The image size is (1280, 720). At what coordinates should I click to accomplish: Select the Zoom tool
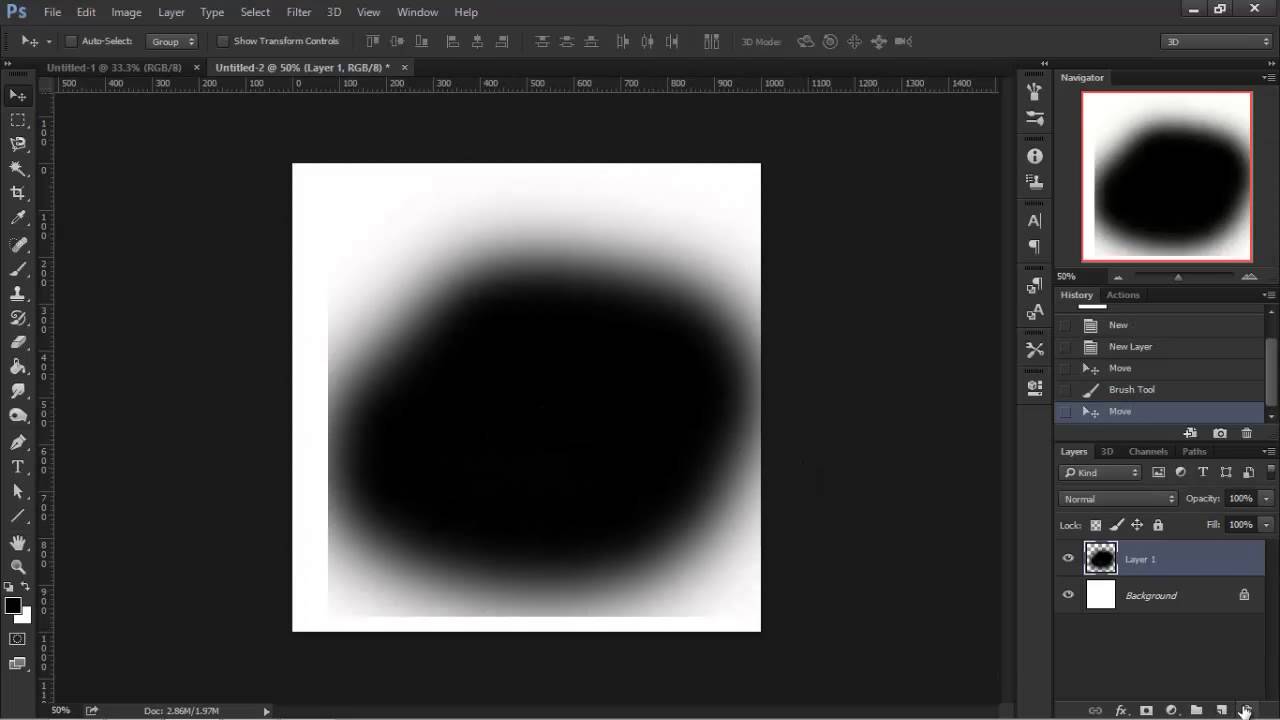coord(18,566)
